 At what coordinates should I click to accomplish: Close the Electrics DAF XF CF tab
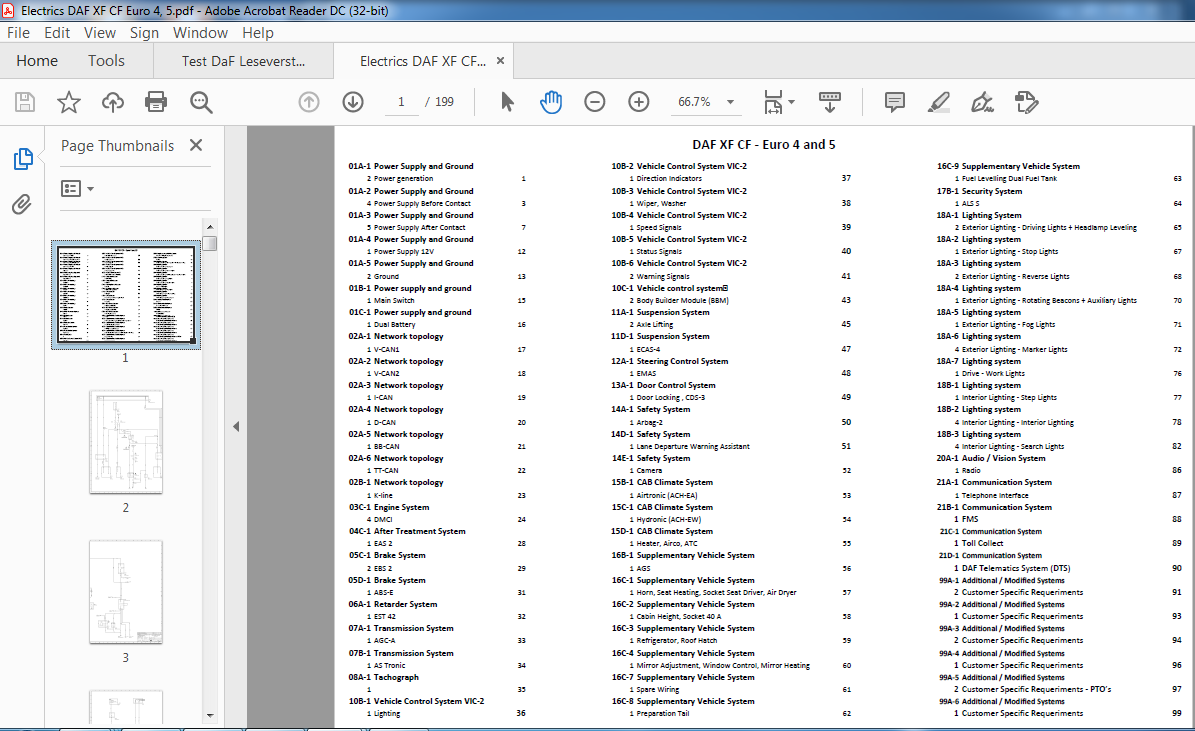click(x=501, y=61)
